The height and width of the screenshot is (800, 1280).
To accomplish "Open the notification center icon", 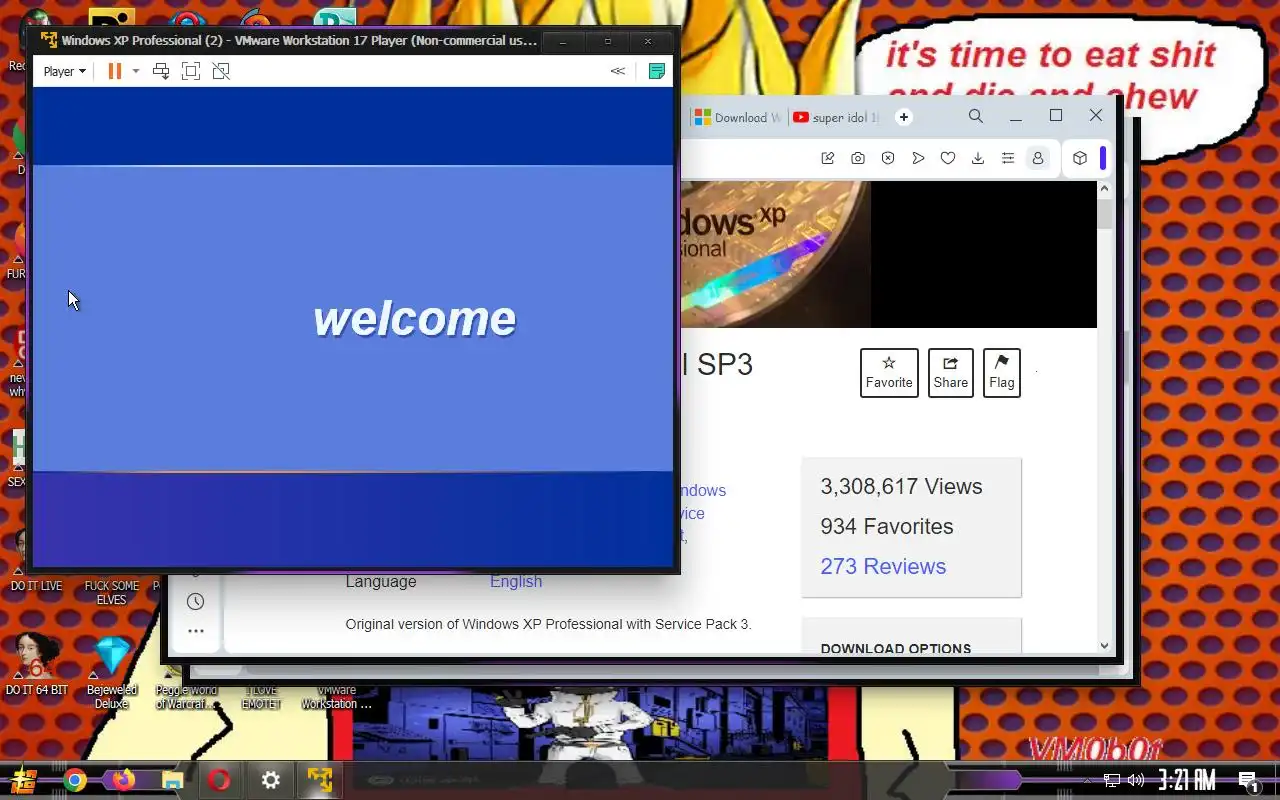I will 1248,781.
